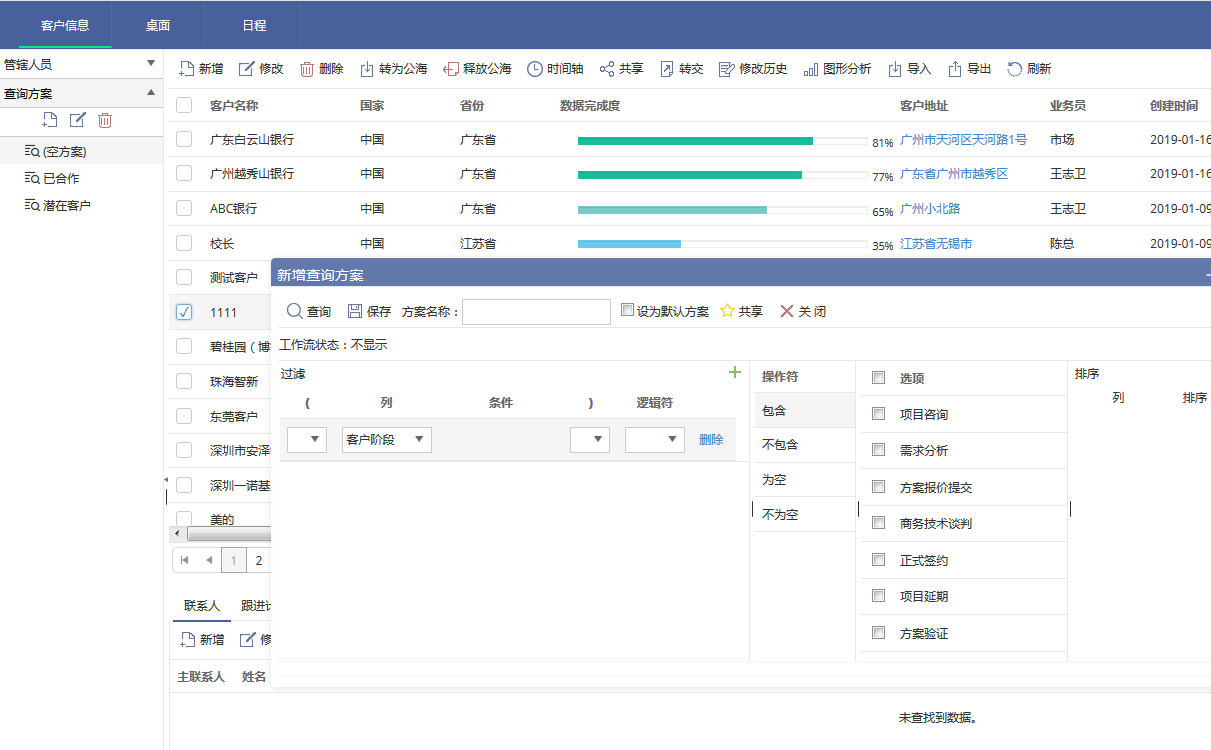This screenshot has width=1211, height=750.
Task: Click the 删除 link in filter row
Action: click(x=710, y=439)
